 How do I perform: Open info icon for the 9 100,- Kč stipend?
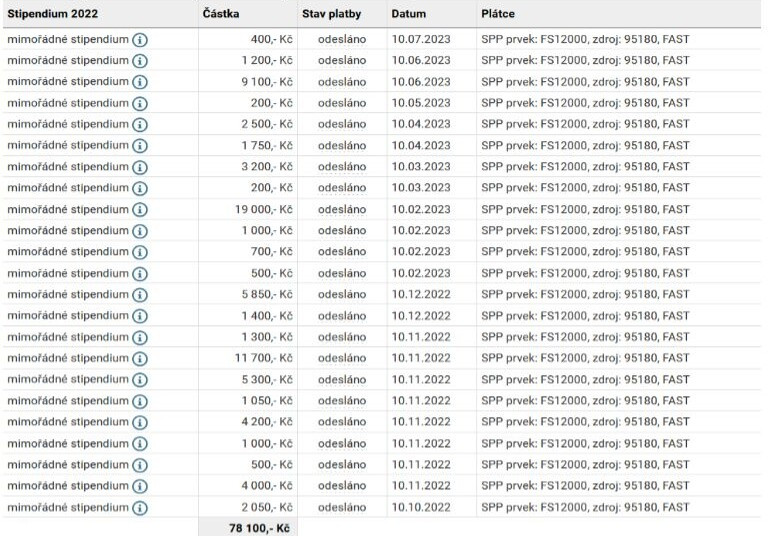pyautogui.click(x=140, y=82)
